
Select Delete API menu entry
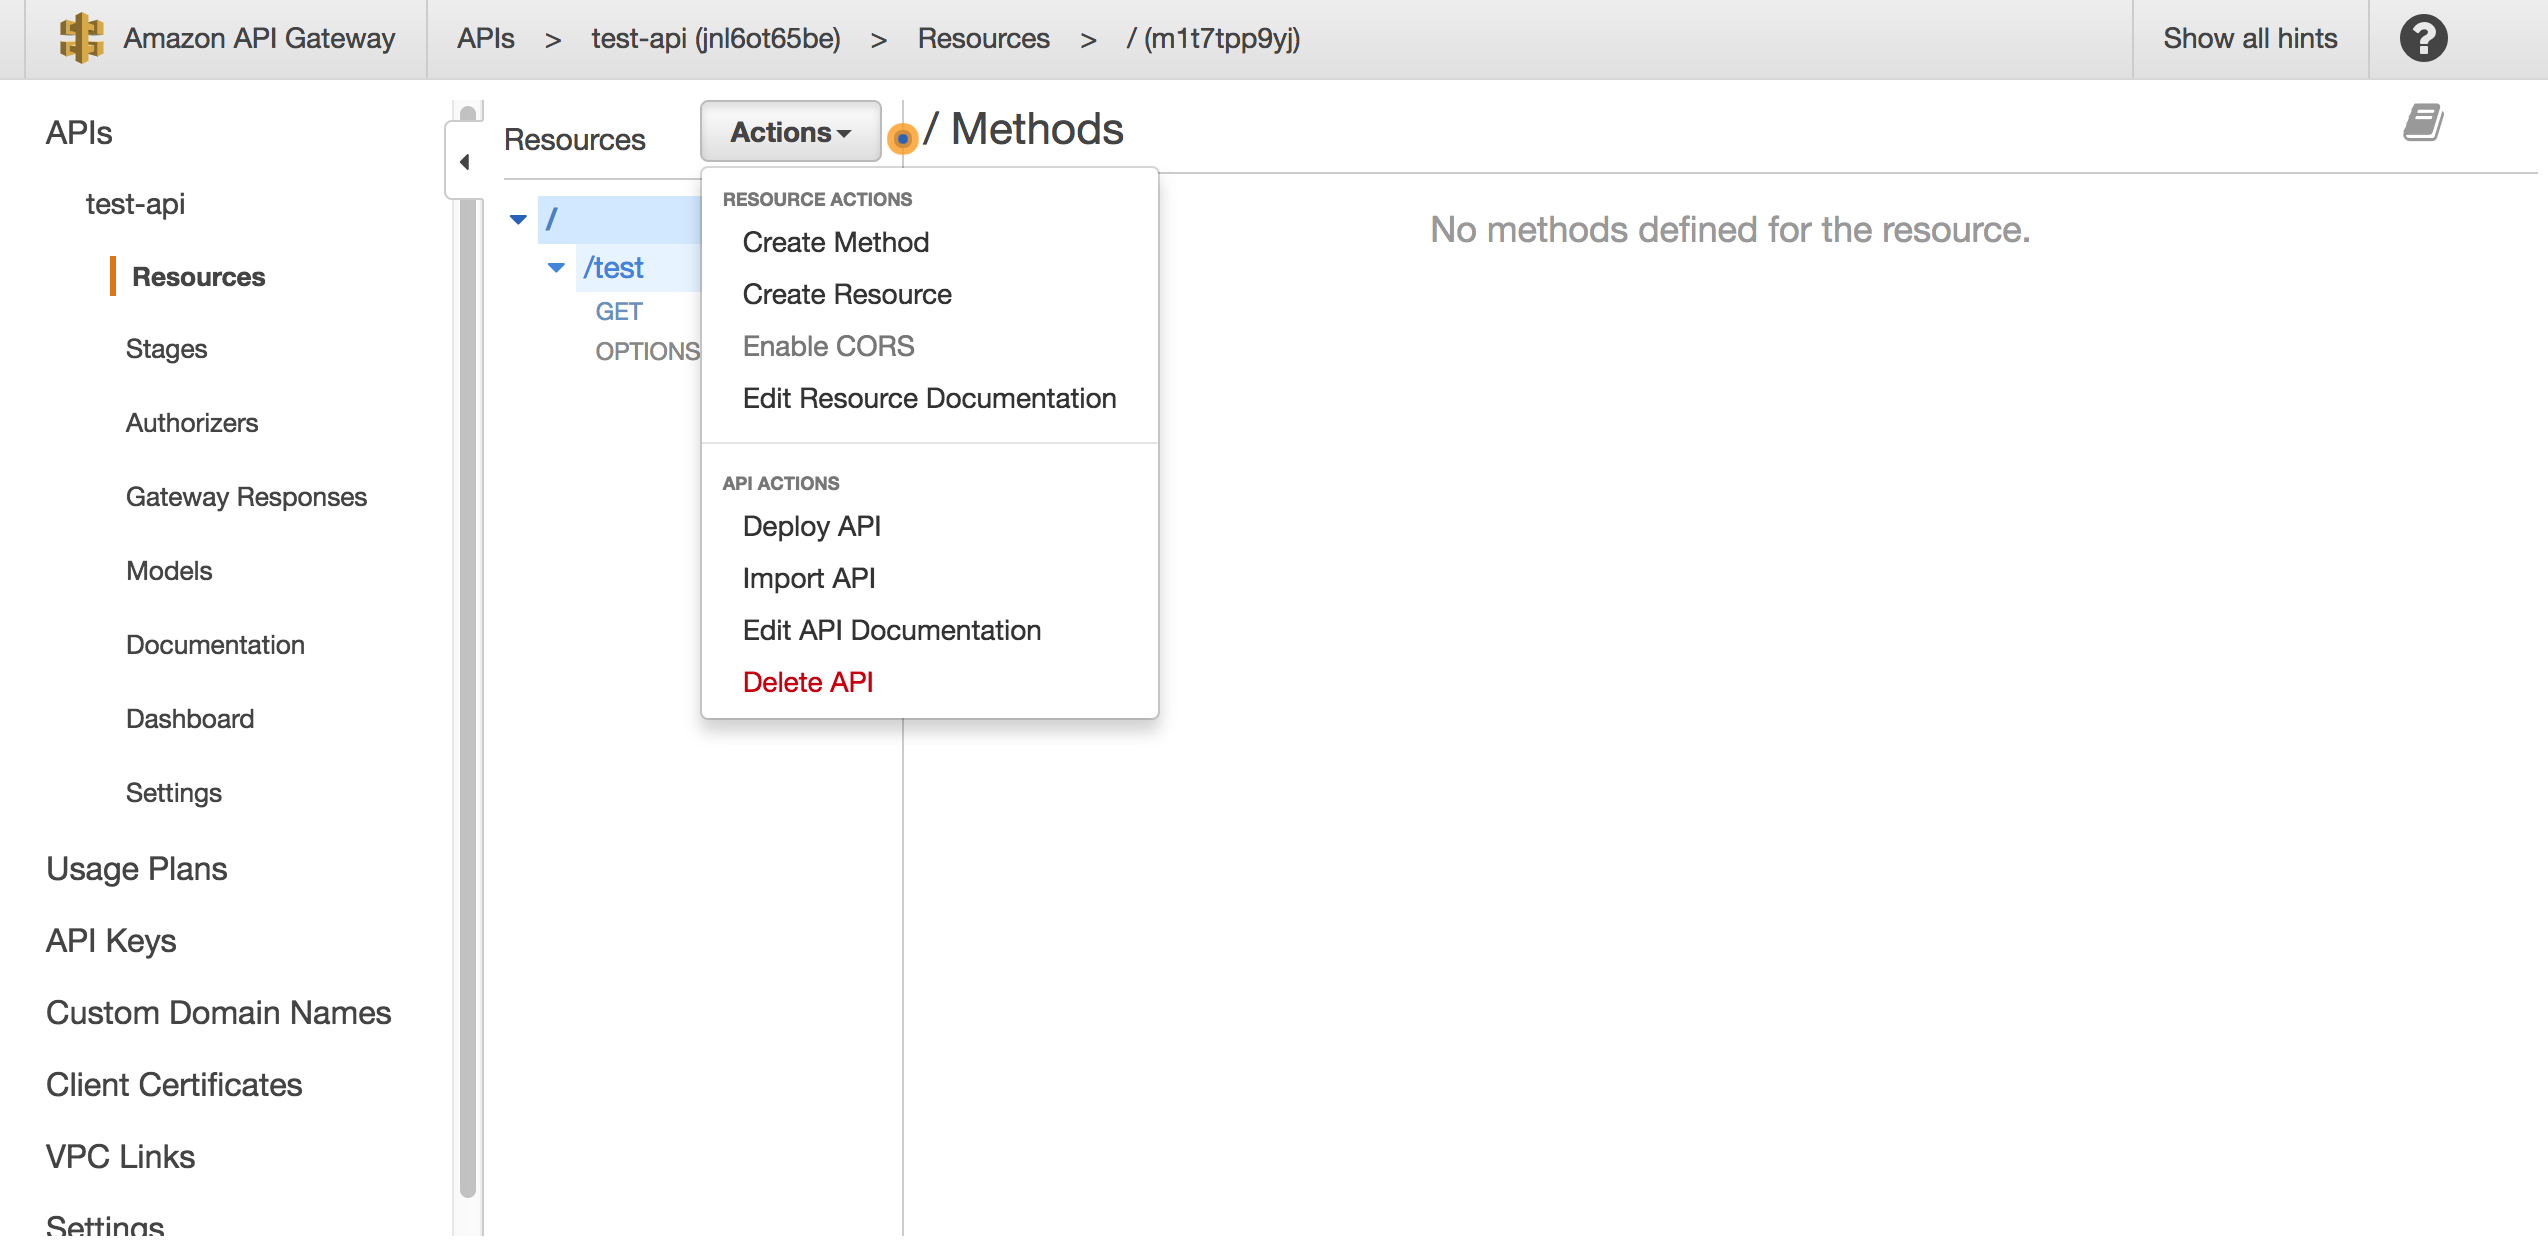coord(807,681)
